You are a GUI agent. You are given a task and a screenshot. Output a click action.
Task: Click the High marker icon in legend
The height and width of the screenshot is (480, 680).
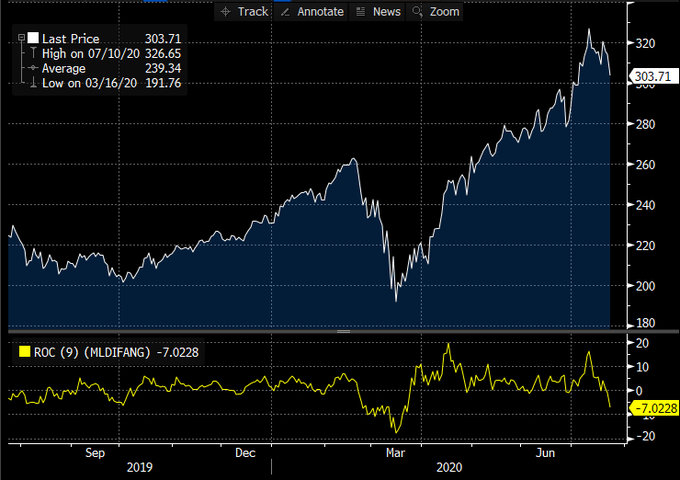tap(33, 53)
